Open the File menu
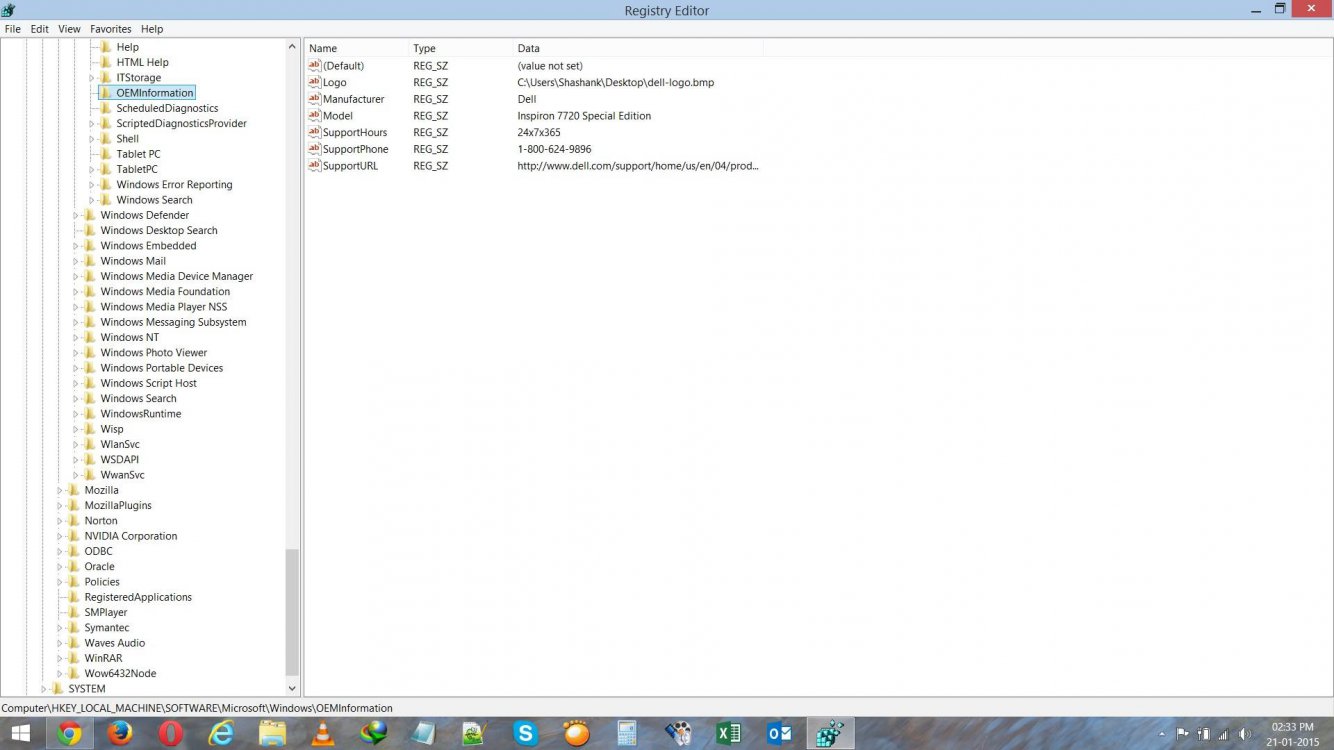 pos(13,29)
